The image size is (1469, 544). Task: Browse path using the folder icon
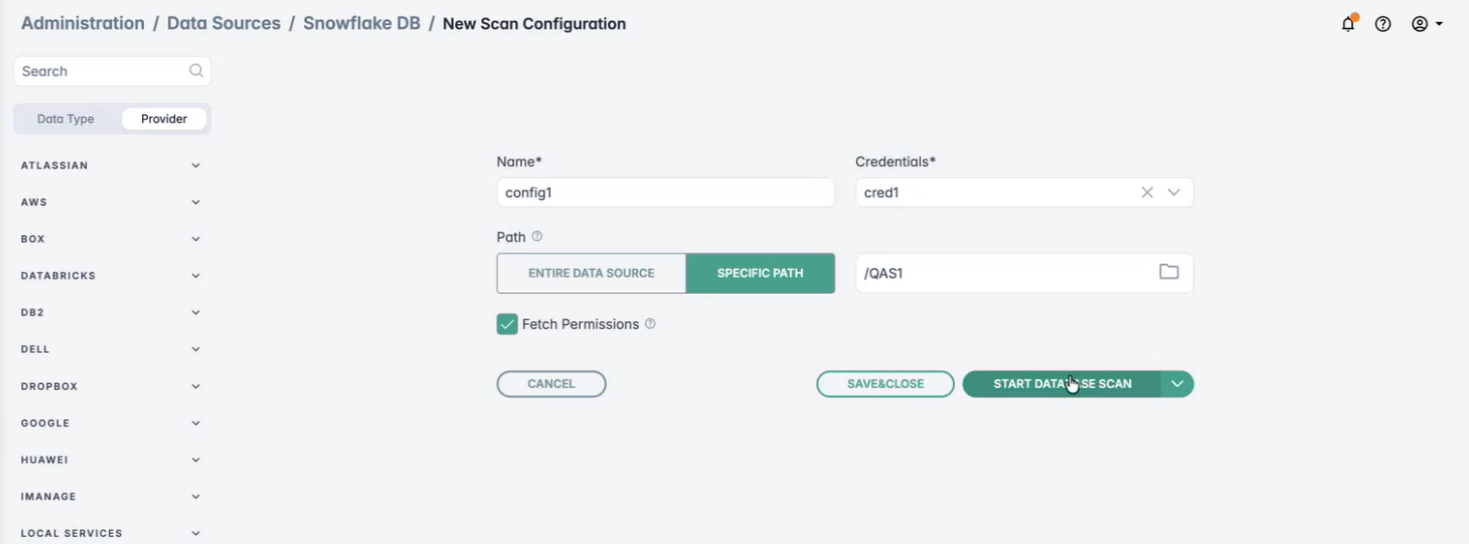pos(1168,272)
